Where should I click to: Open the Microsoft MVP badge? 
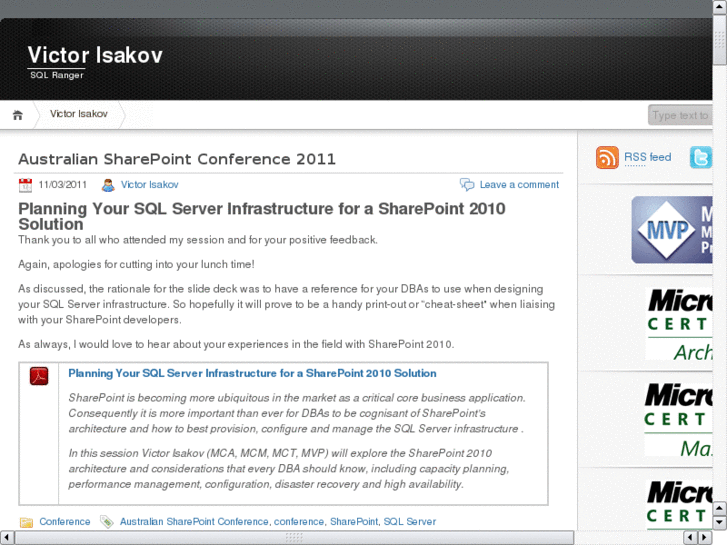pyautogui.click(x=672, y=230)
